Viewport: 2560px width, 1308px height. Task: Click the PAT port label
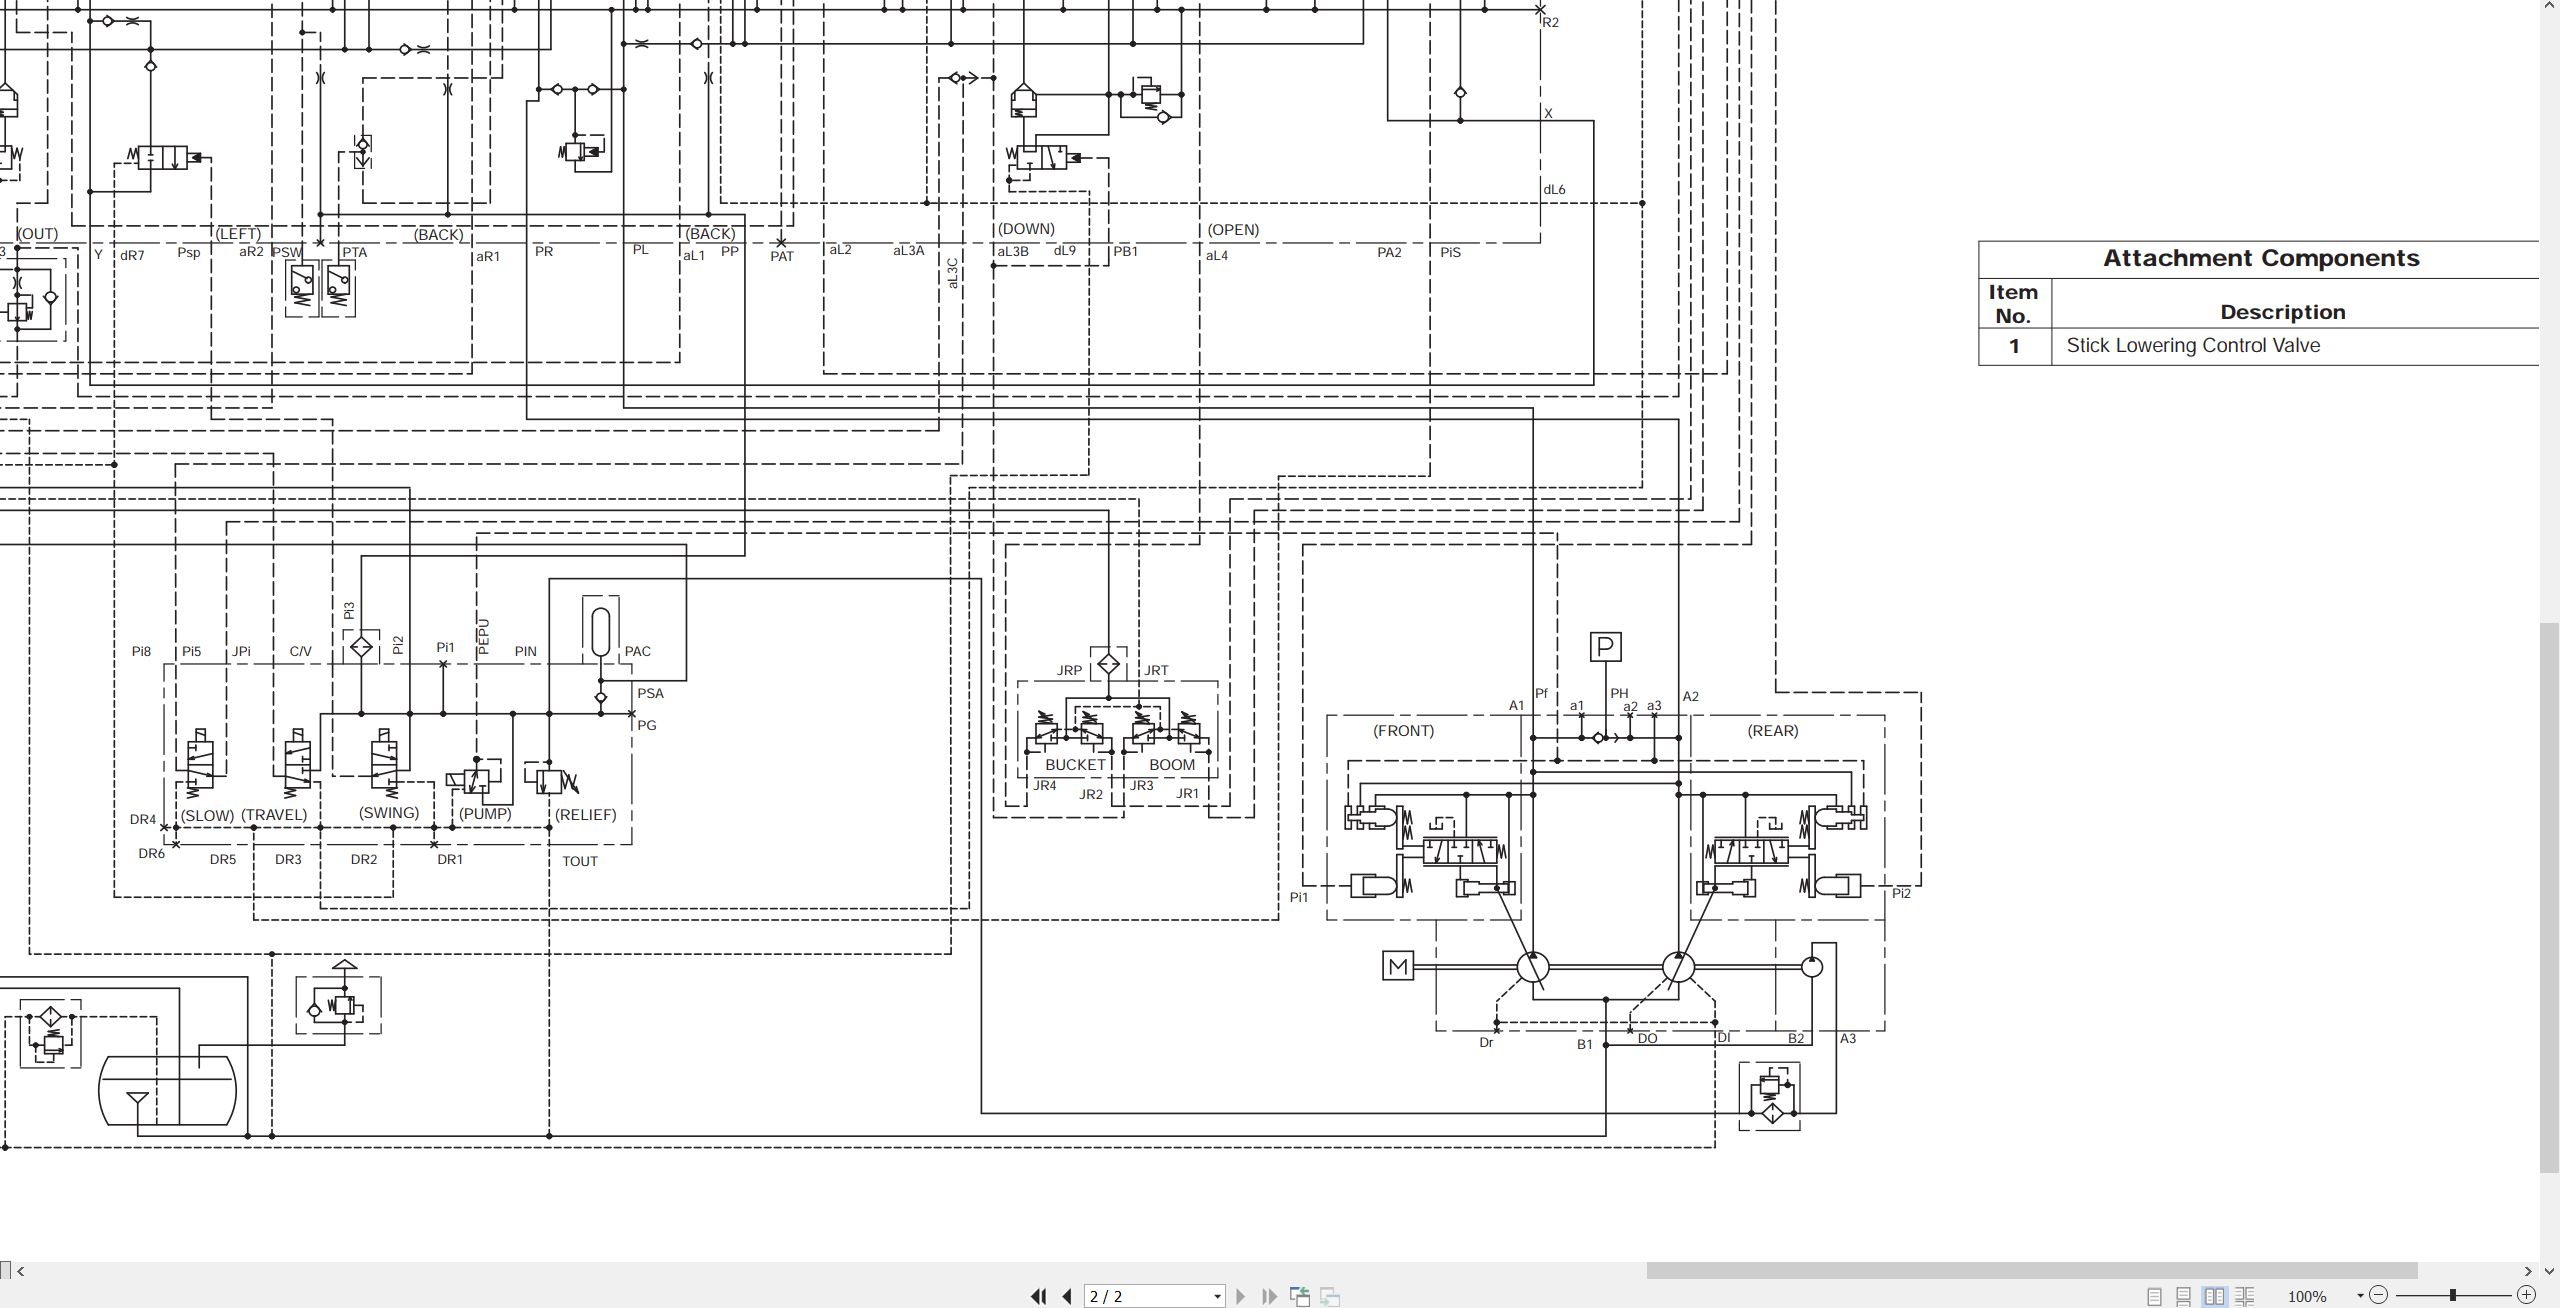[782, 257]
